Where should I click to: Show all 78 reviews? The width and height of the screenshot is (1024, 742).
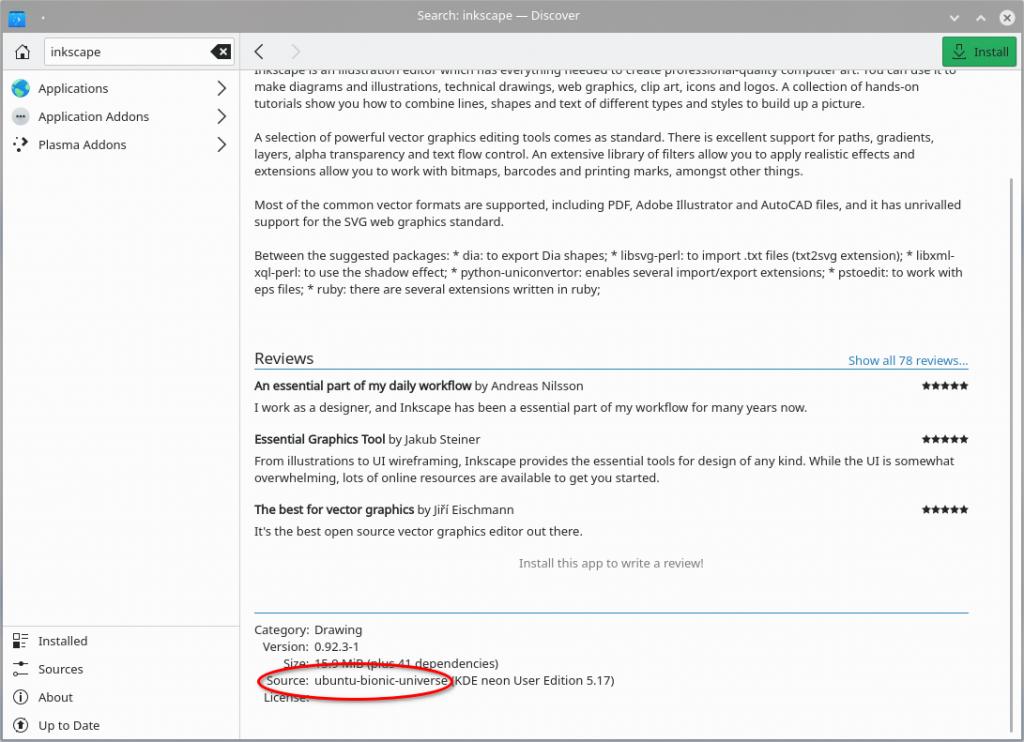(x=908, y=361)
